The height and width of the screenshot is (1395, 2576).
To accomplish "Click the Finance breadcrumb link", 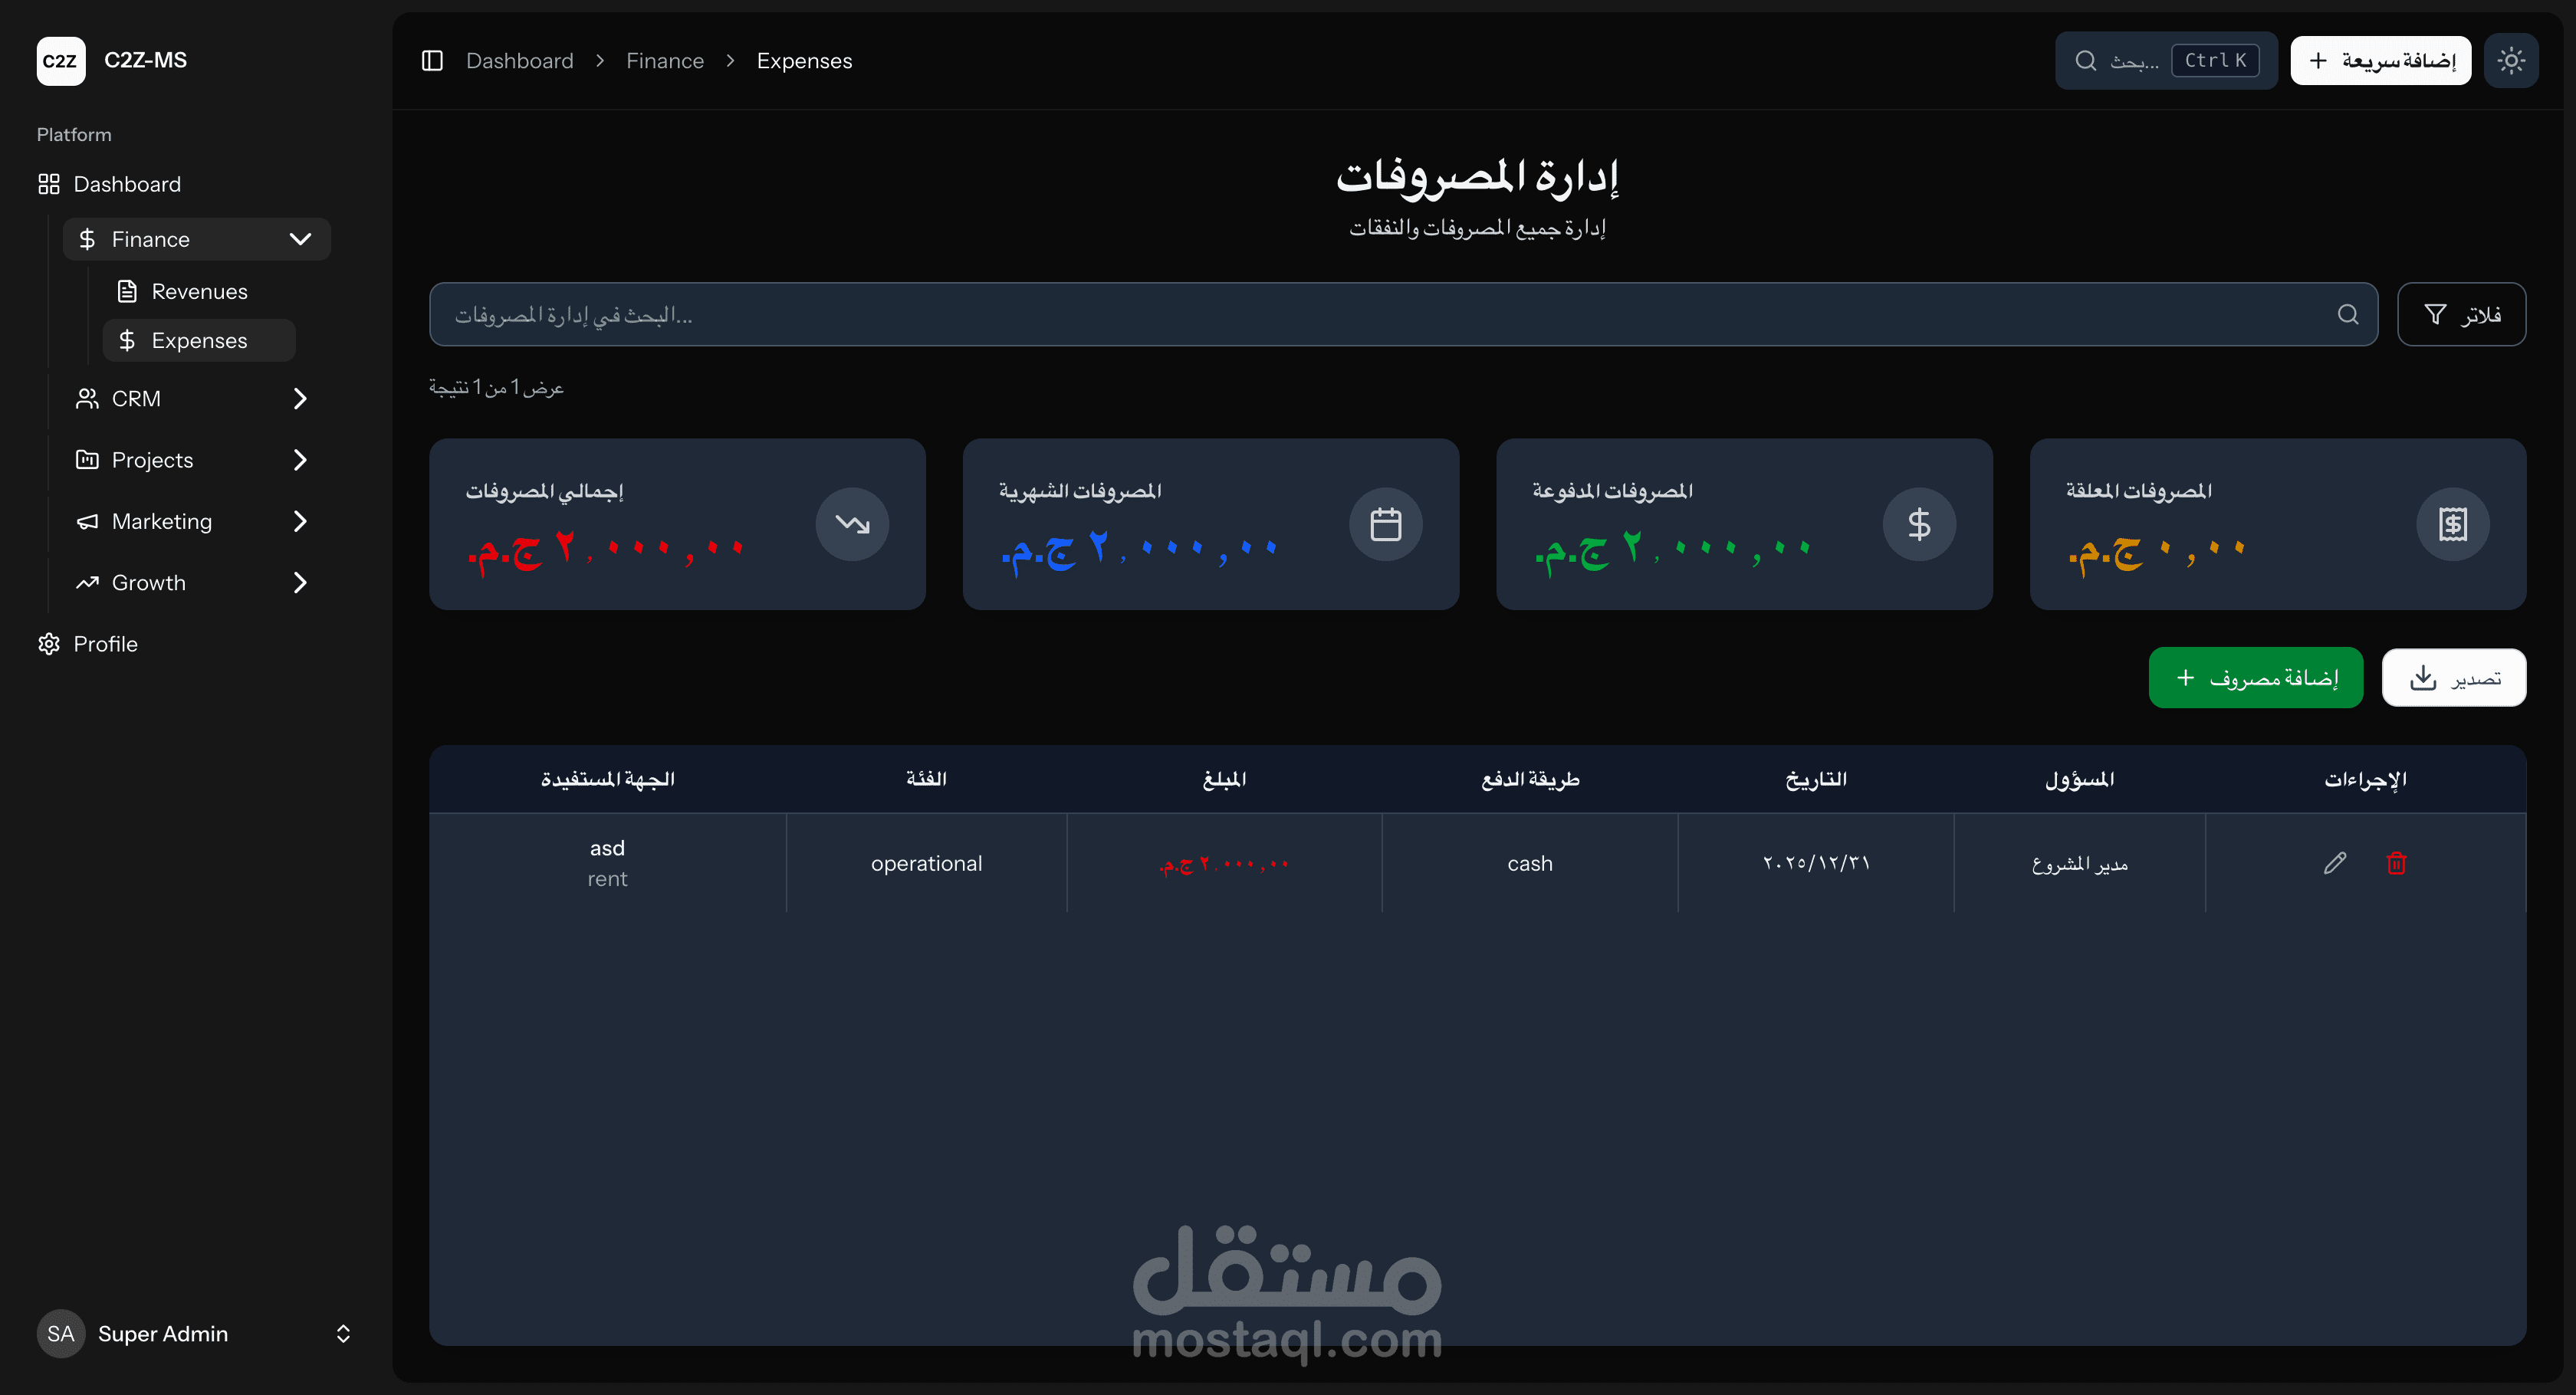I will pos(664,61).
